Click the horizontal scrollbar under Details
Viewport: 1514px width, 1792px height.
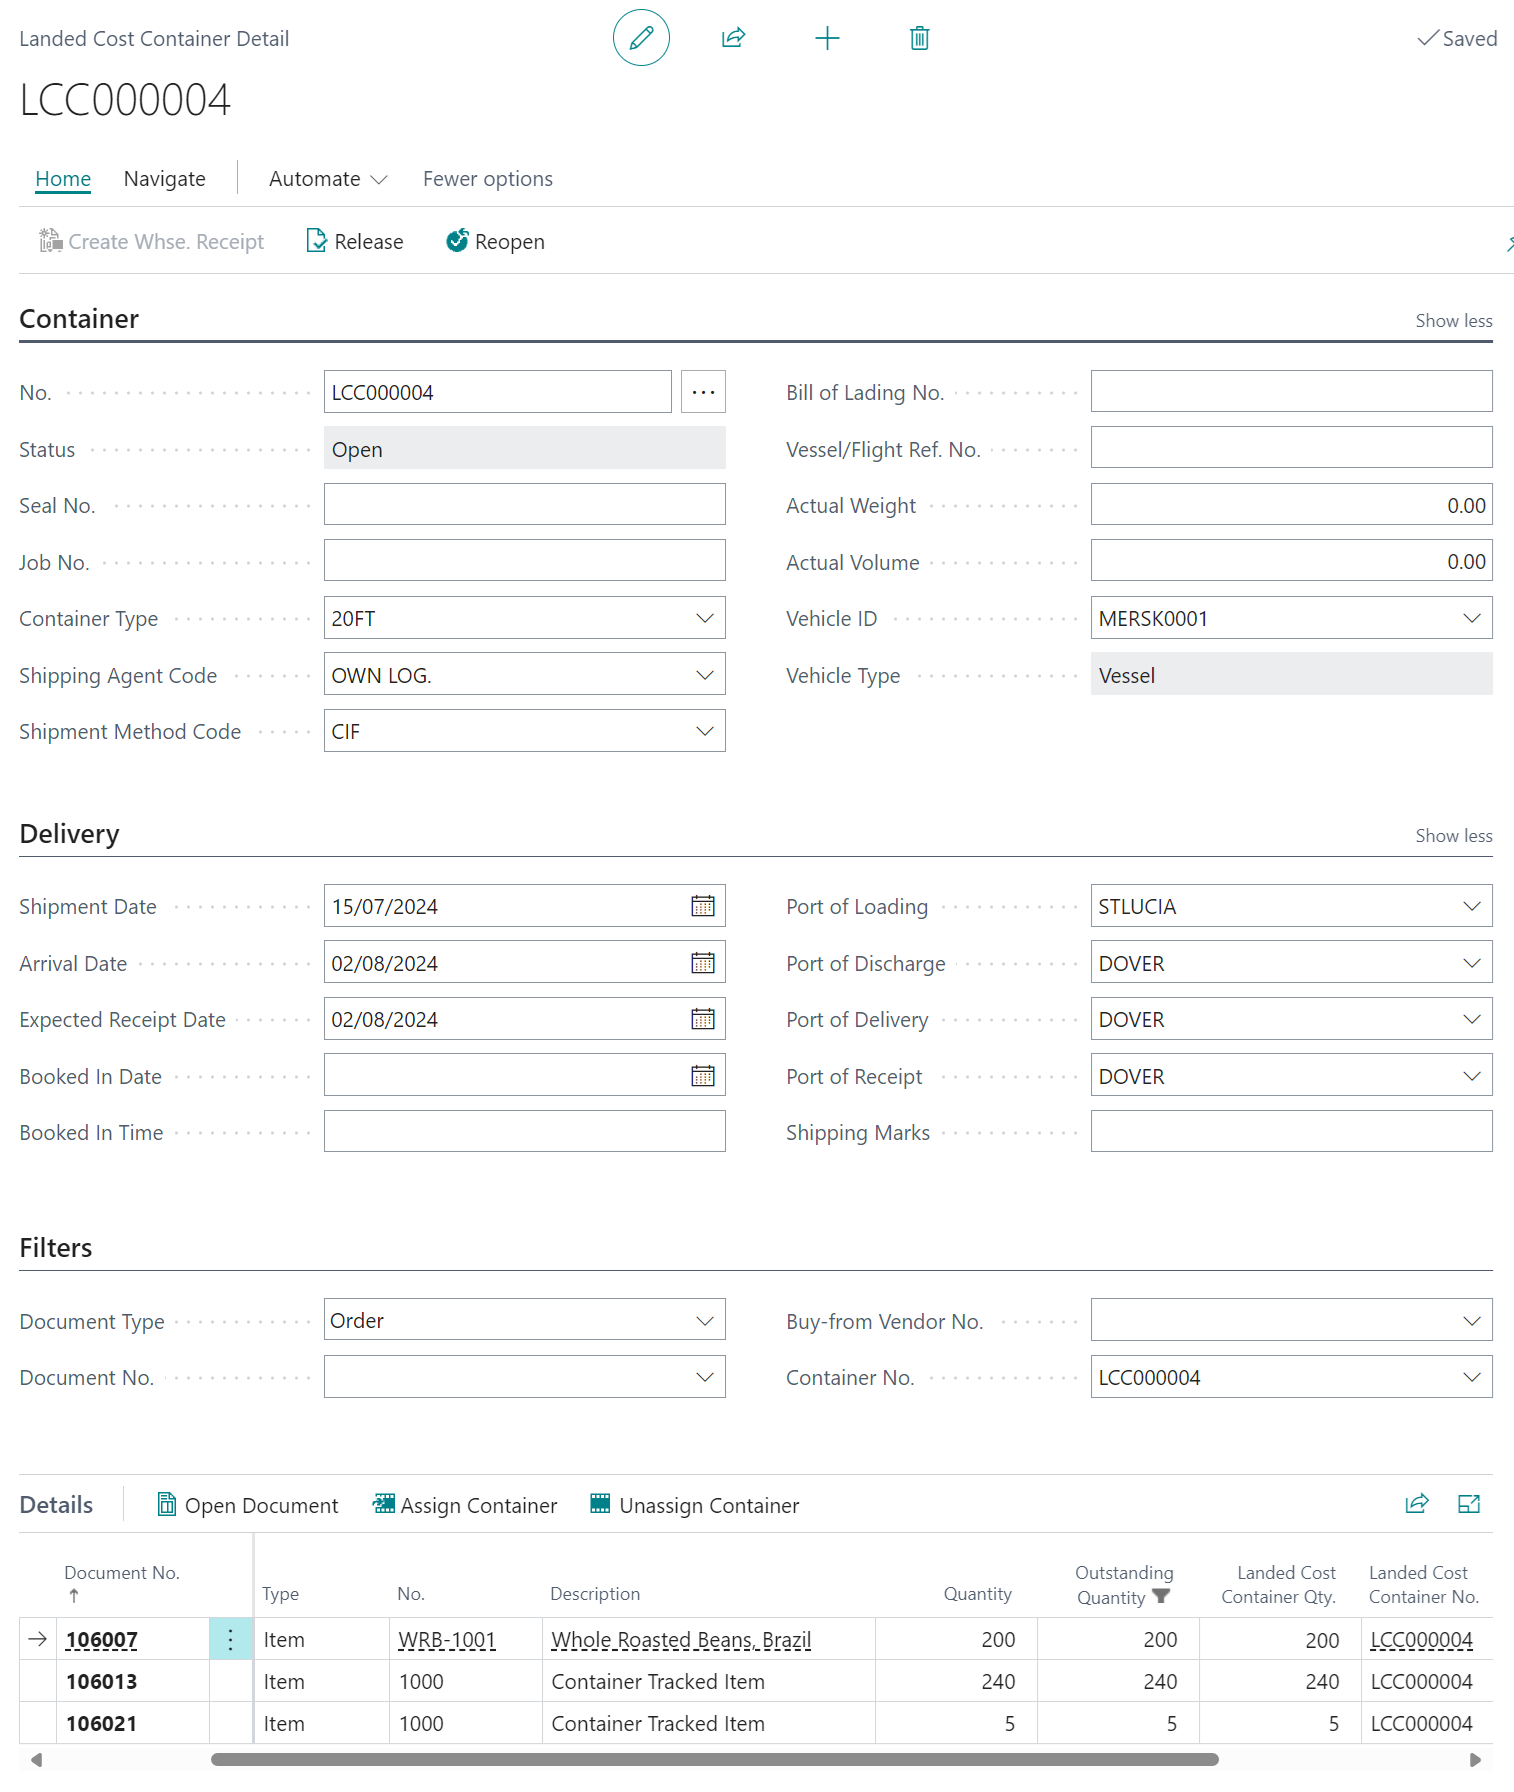click(x=714, y=1759)
